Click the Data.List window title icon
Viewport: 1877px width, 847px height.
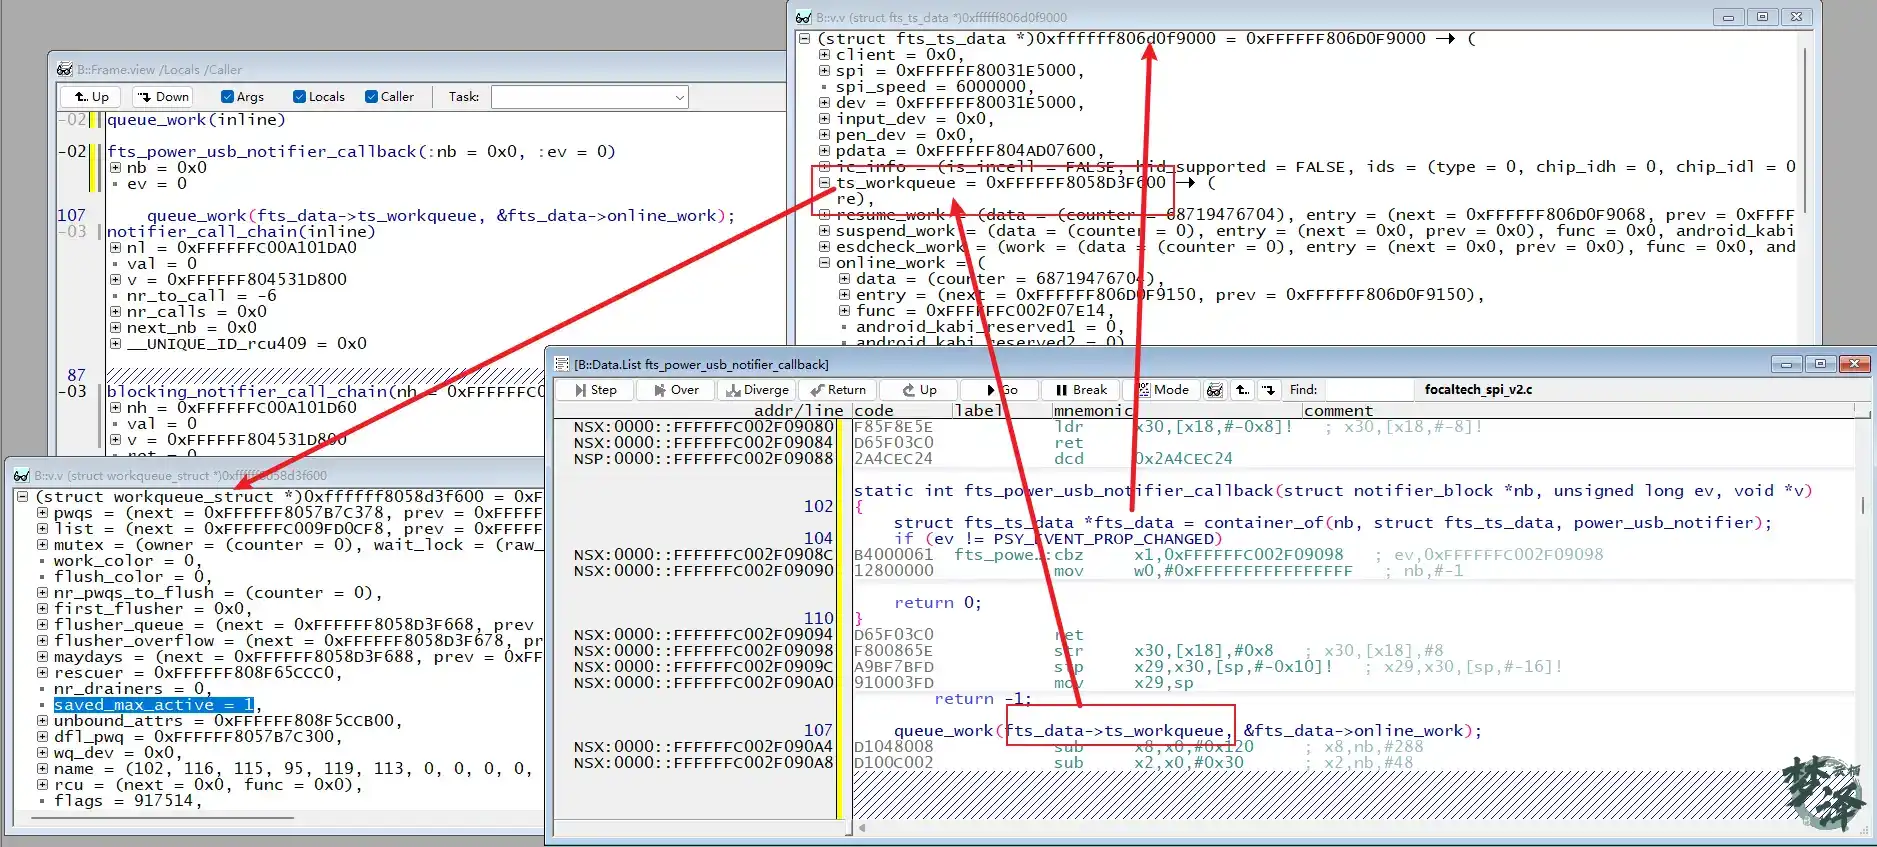pos(562,364)
